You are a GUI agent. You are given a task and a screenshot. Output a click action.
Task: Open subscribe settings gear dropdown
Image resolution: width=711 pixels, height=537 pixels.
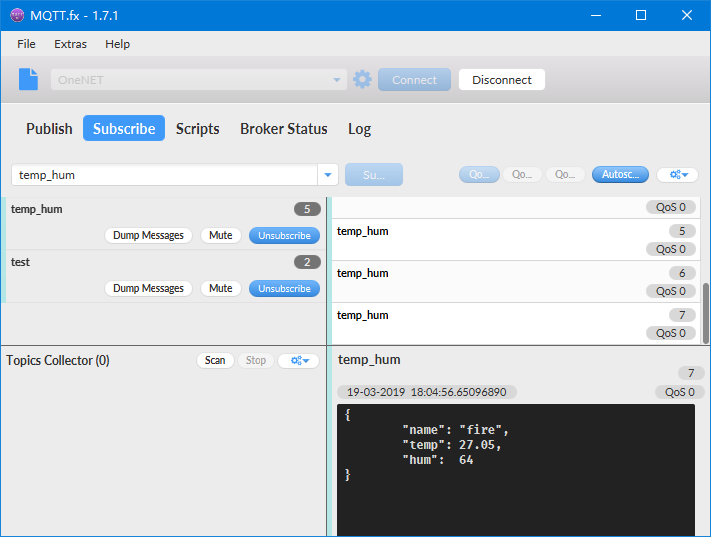[x=677, y=175]
